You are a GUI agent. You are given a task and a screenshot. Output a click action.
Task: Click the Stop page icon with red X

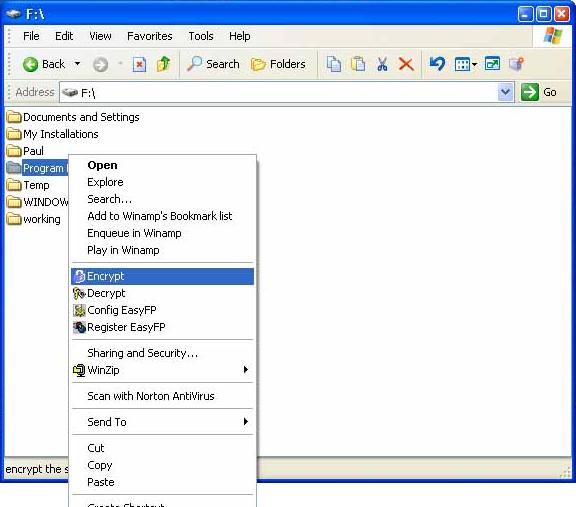click(x=139, y=65)
